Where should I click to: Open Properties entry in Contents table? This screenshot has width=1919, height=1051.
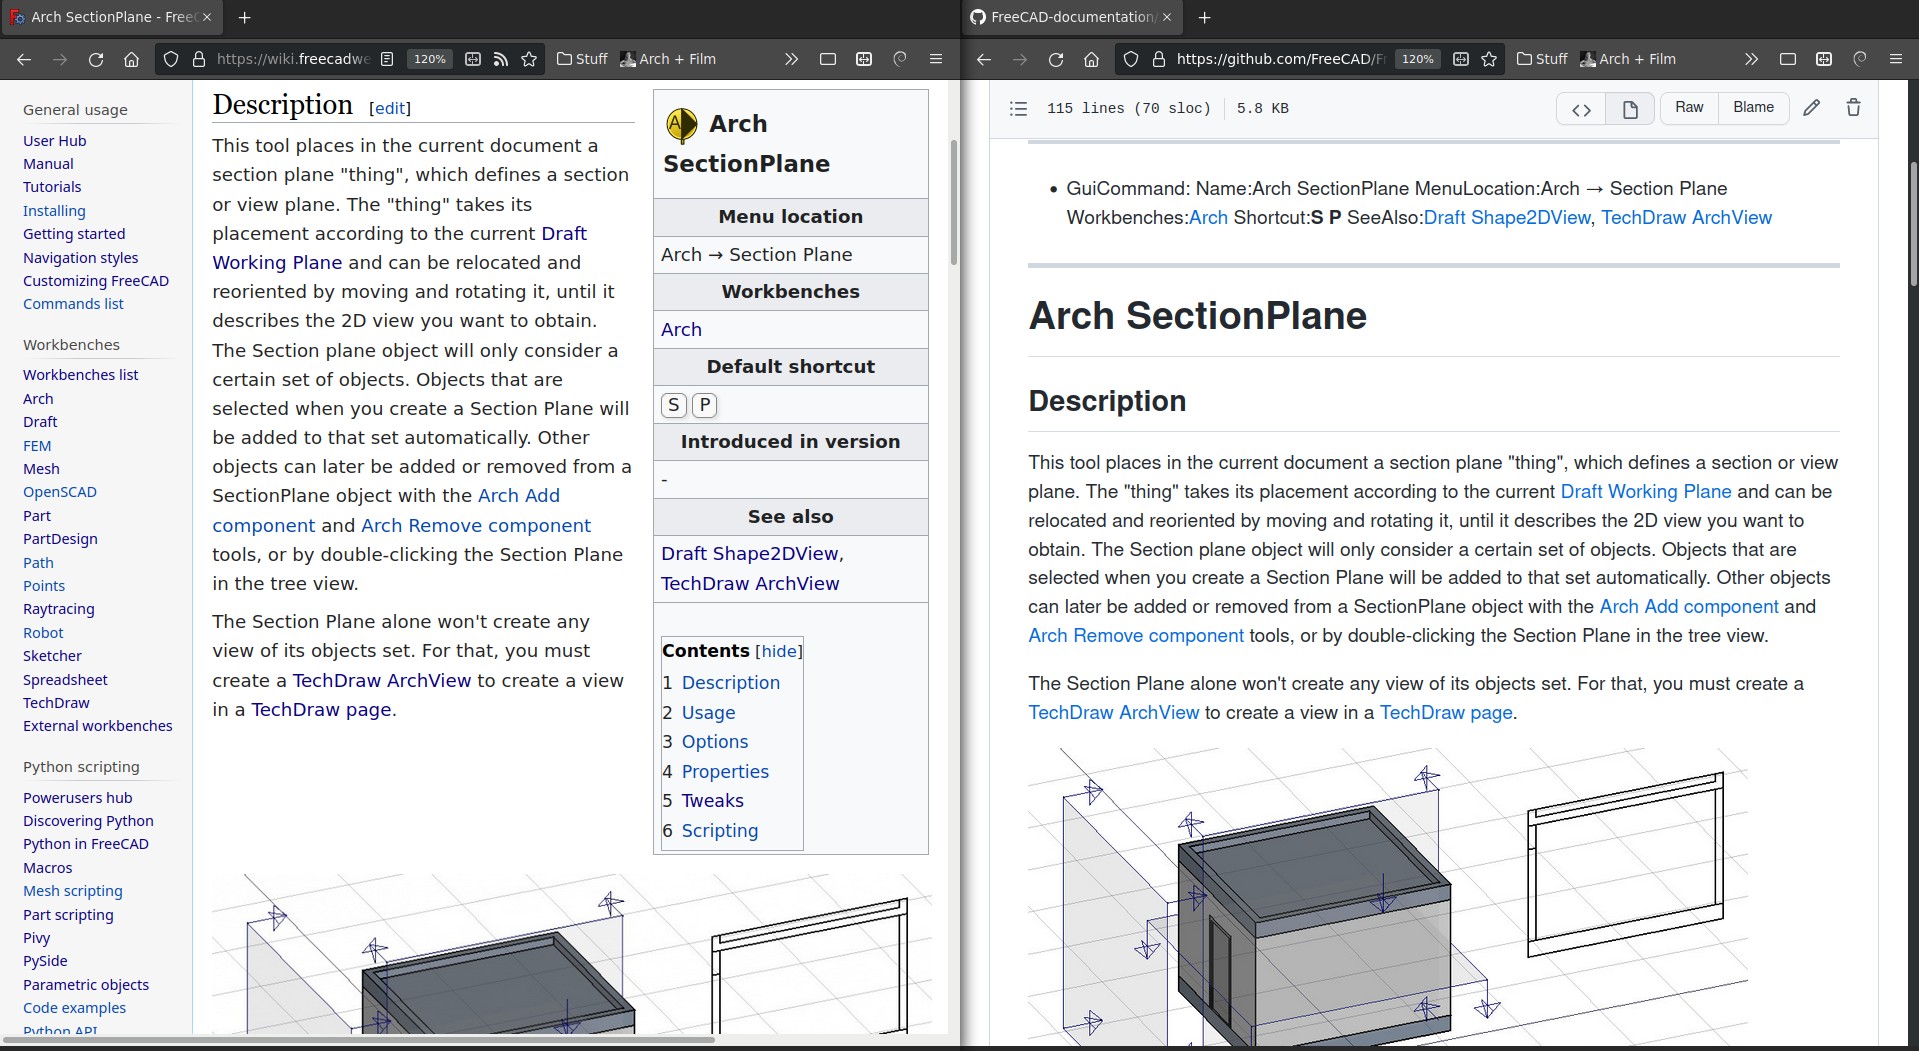725,772
